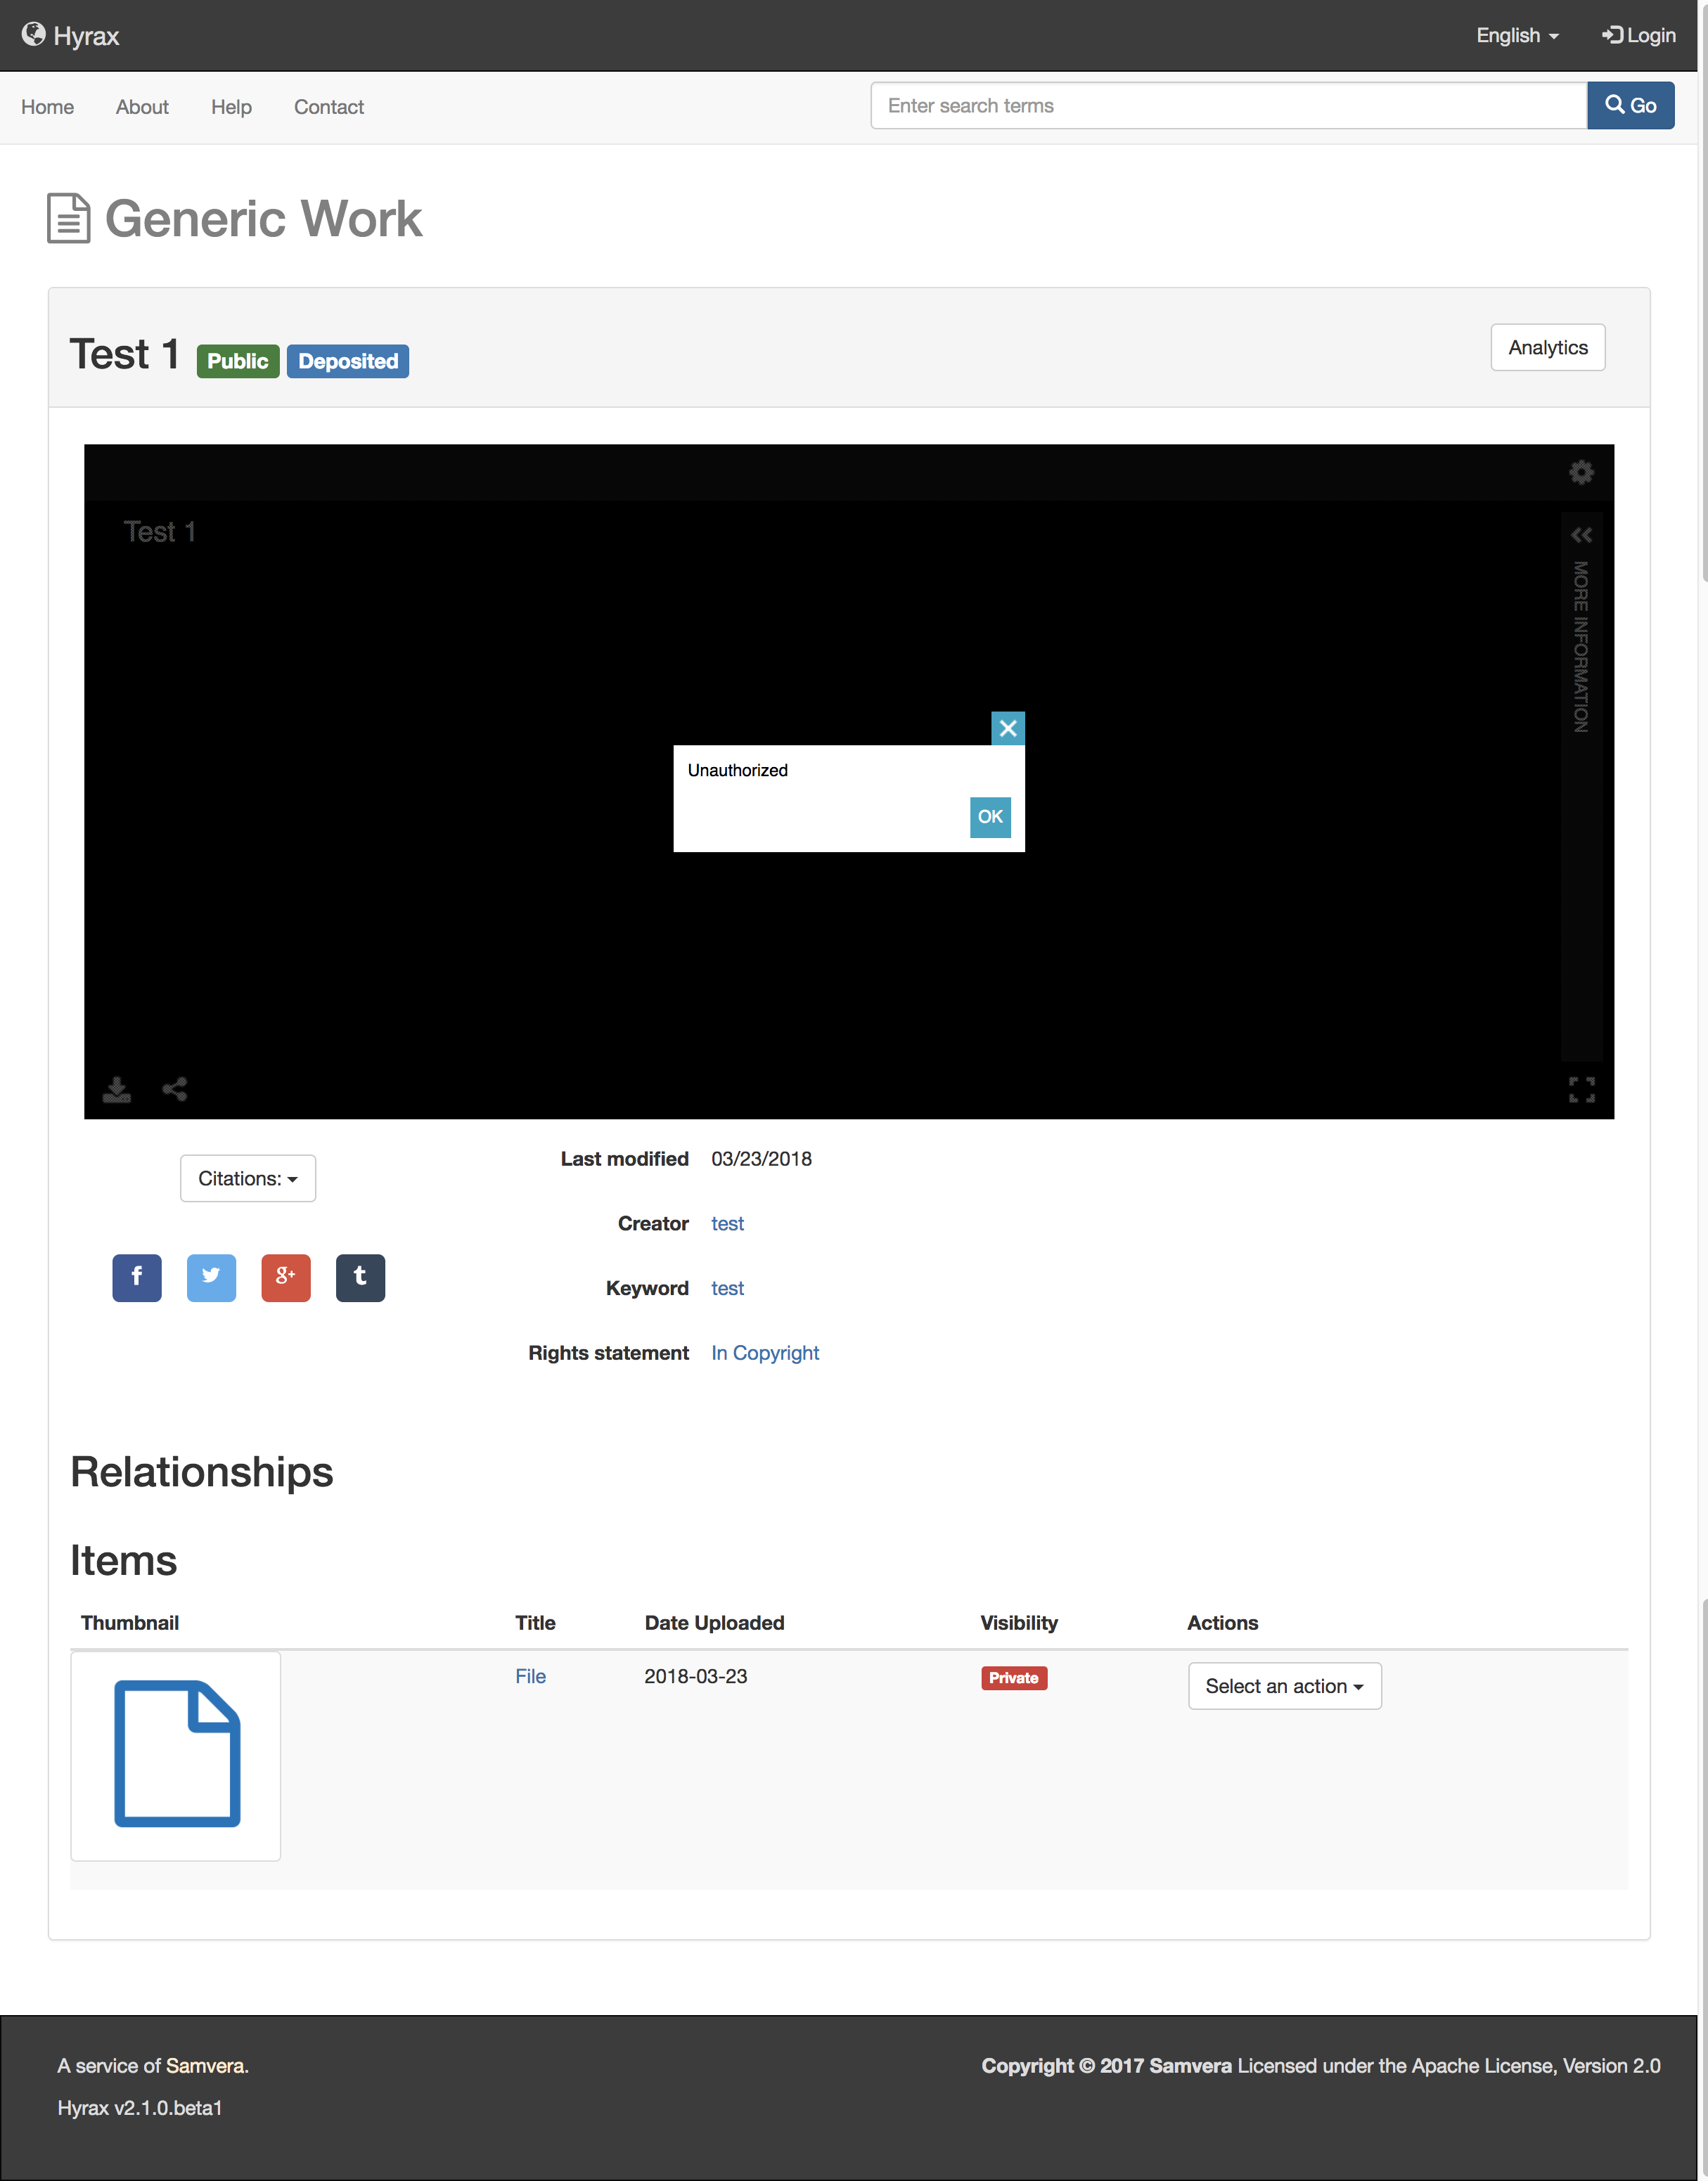Click the Relationships section heading
This screenshot has width=1708, height=2181.
click(202, 1472)
